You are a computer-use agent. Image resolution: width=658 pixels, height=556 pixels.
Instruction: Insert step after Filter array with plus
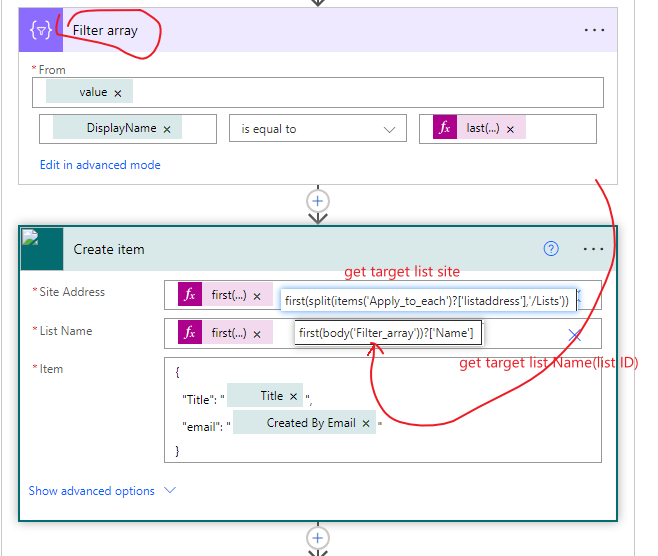(318, 201)
